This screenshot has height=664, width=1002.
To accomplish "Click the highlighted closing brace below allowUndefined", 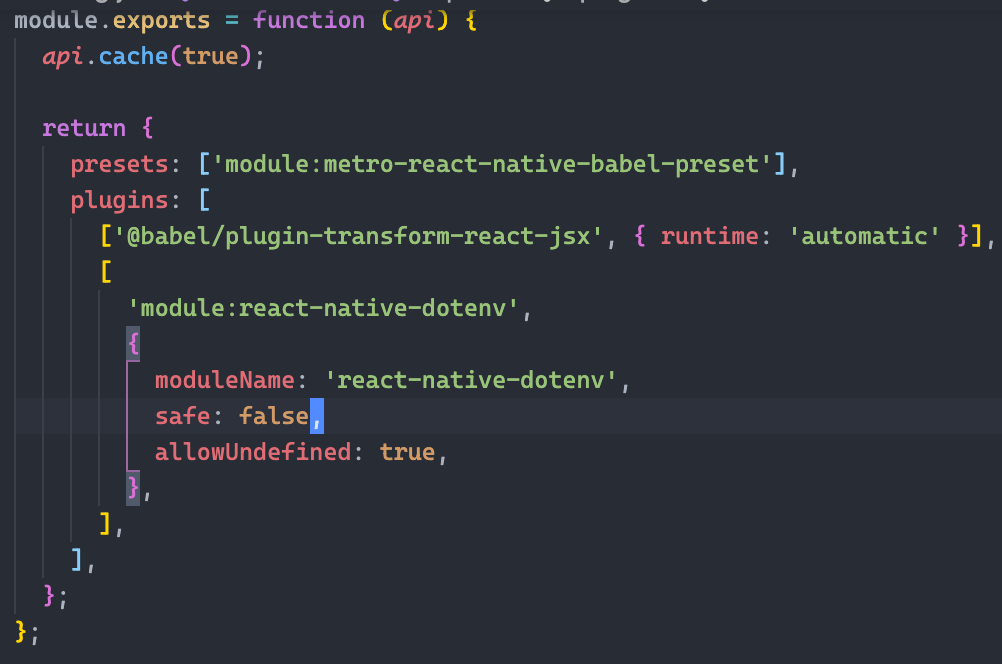I will pyautogui.click(x=132, y=488).
